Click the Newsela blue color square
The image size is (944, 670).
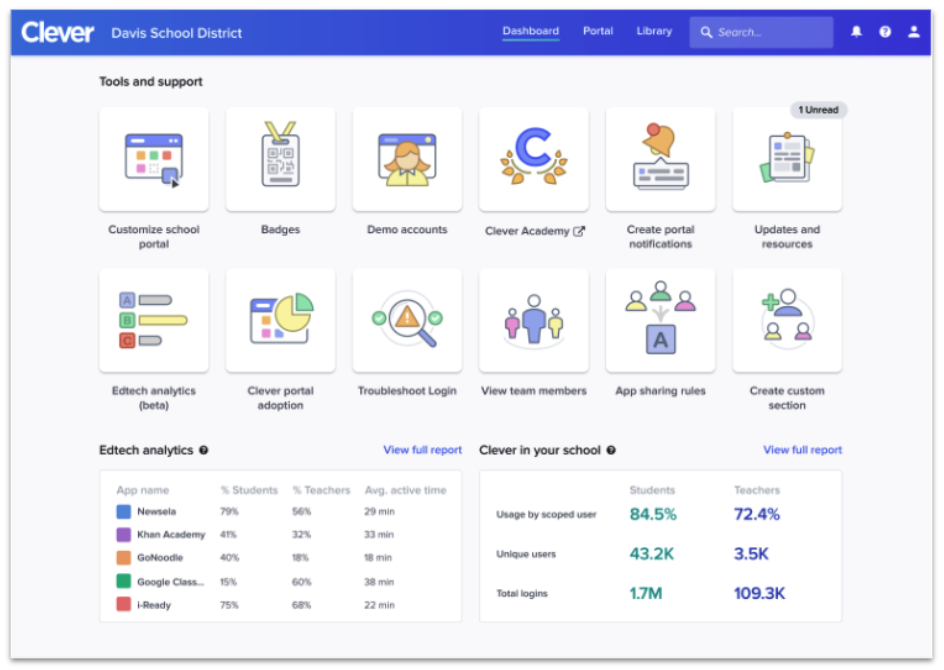(124, 512)
